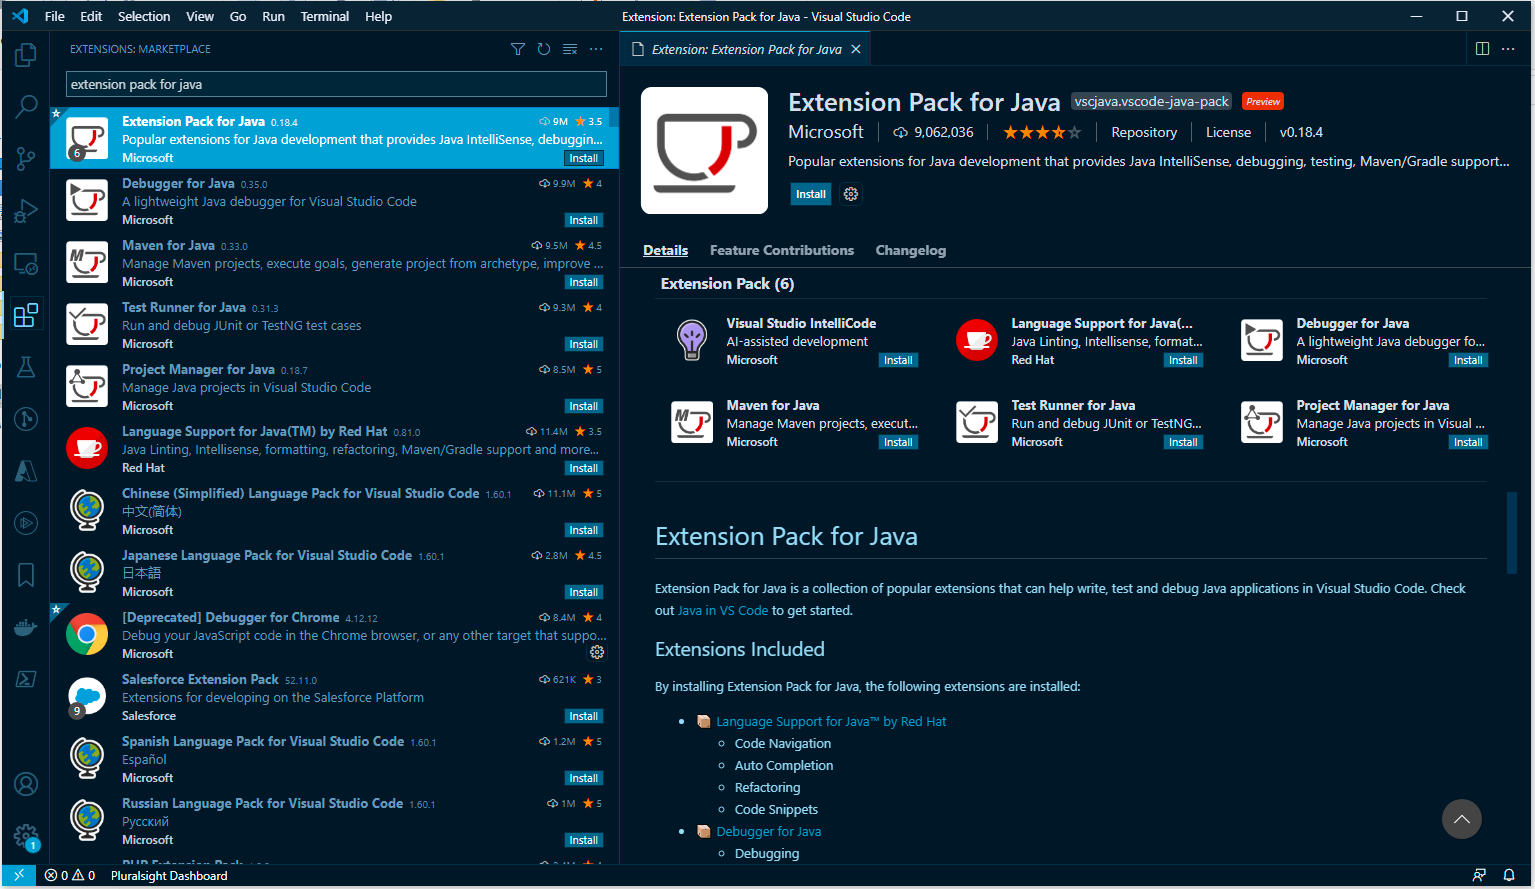Open the Run and Debug view
The width and height of the screenshot is (1535, 889).
(25, 211)
